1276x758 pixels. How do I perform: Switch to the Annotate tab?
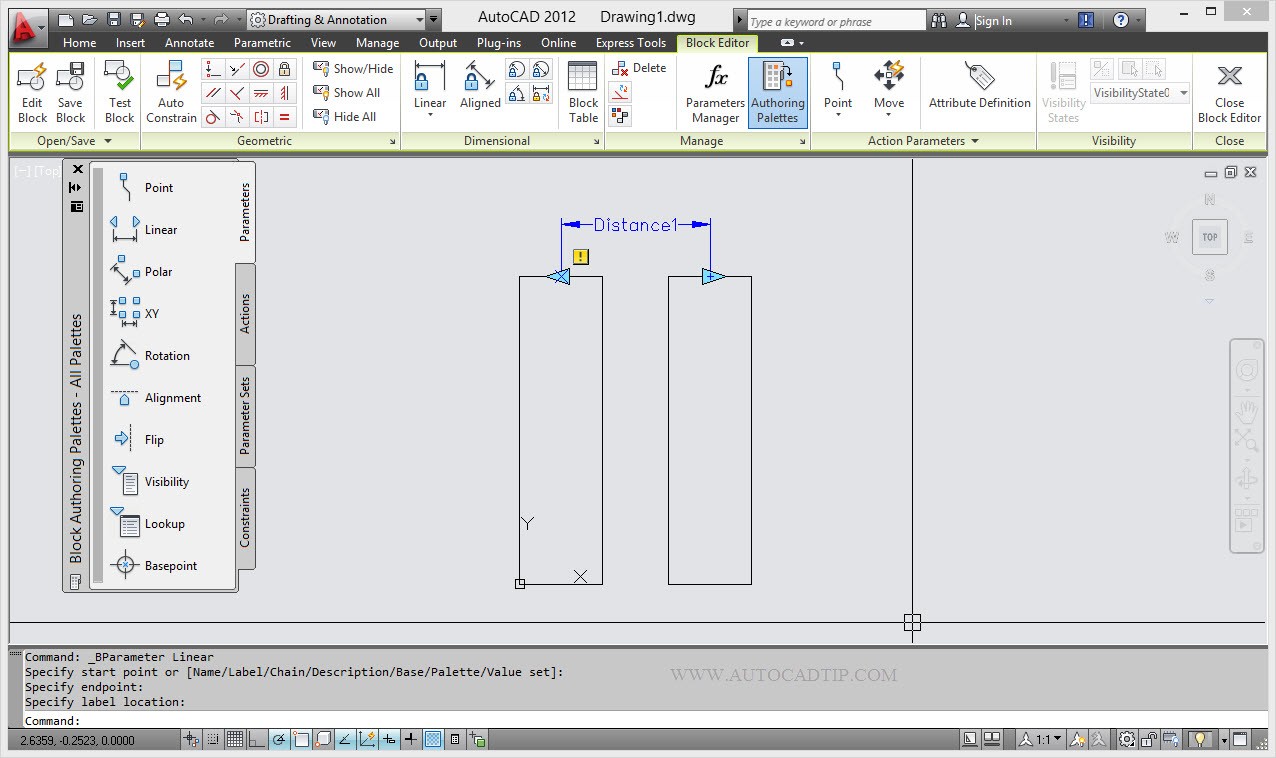(x=190, y=43)
